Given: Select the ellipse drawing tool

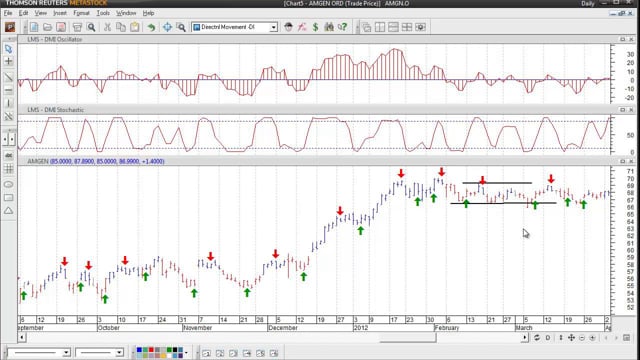Looking at the screenshot, I should pos(8,184).
